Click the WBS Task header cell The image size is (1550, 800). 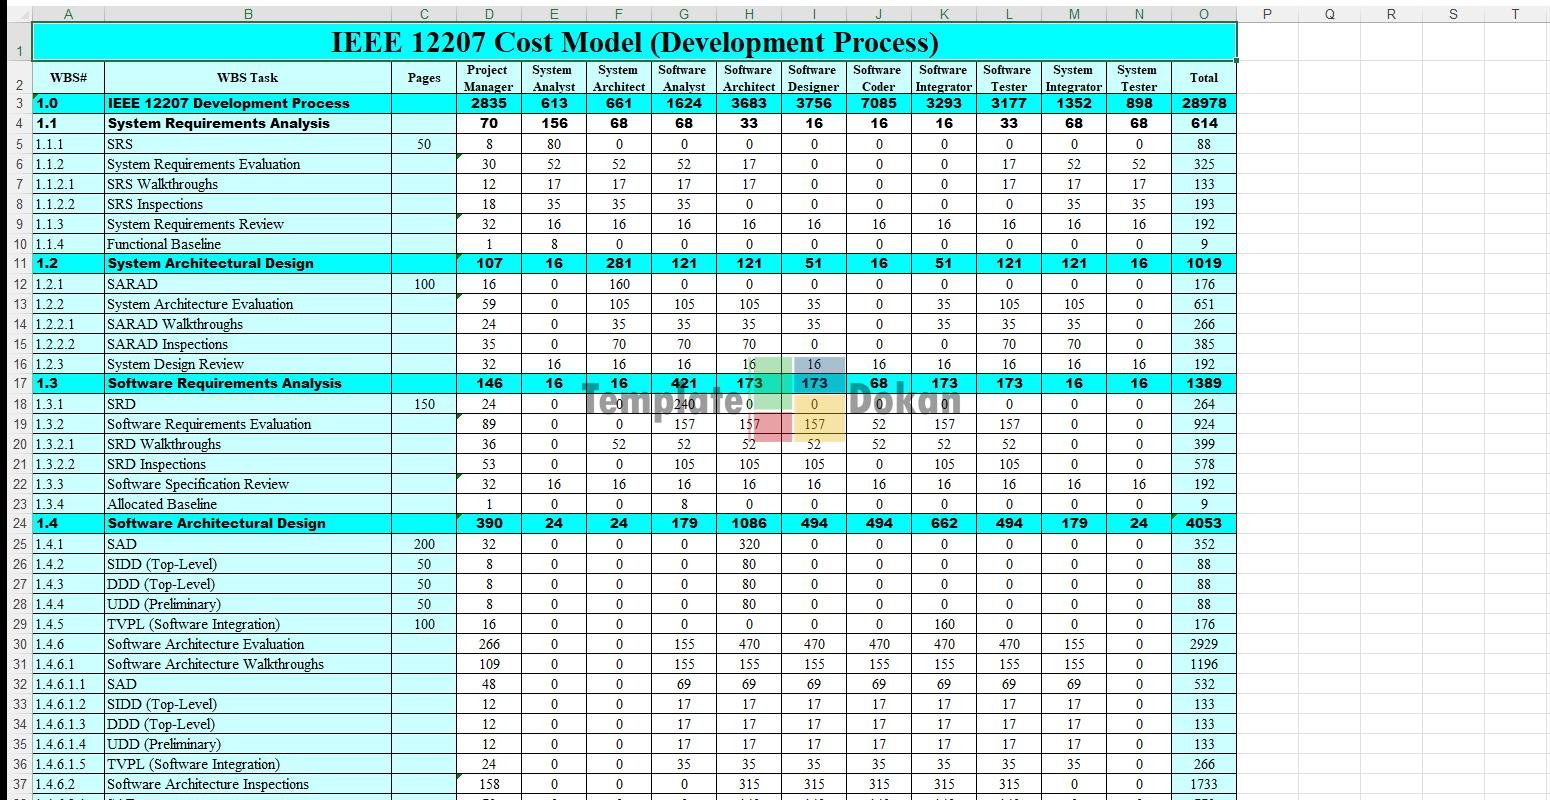click(247, 78)
